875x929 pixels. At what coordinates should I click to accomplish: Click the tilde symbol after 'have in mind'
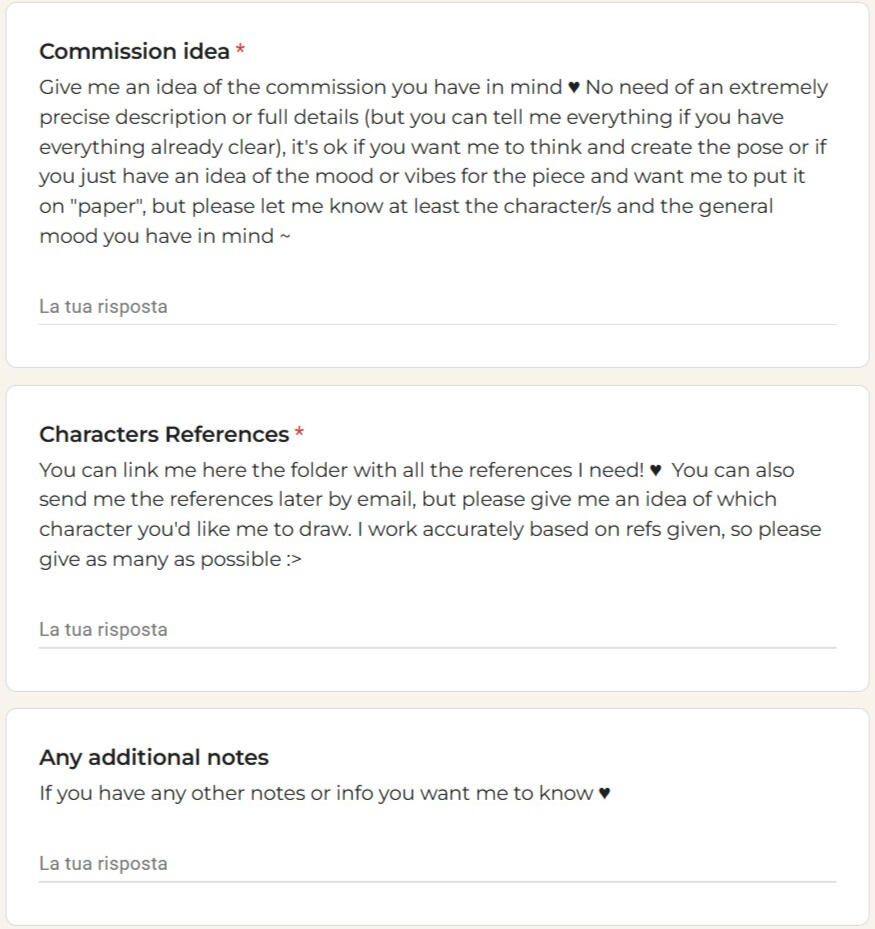(285, 236)
